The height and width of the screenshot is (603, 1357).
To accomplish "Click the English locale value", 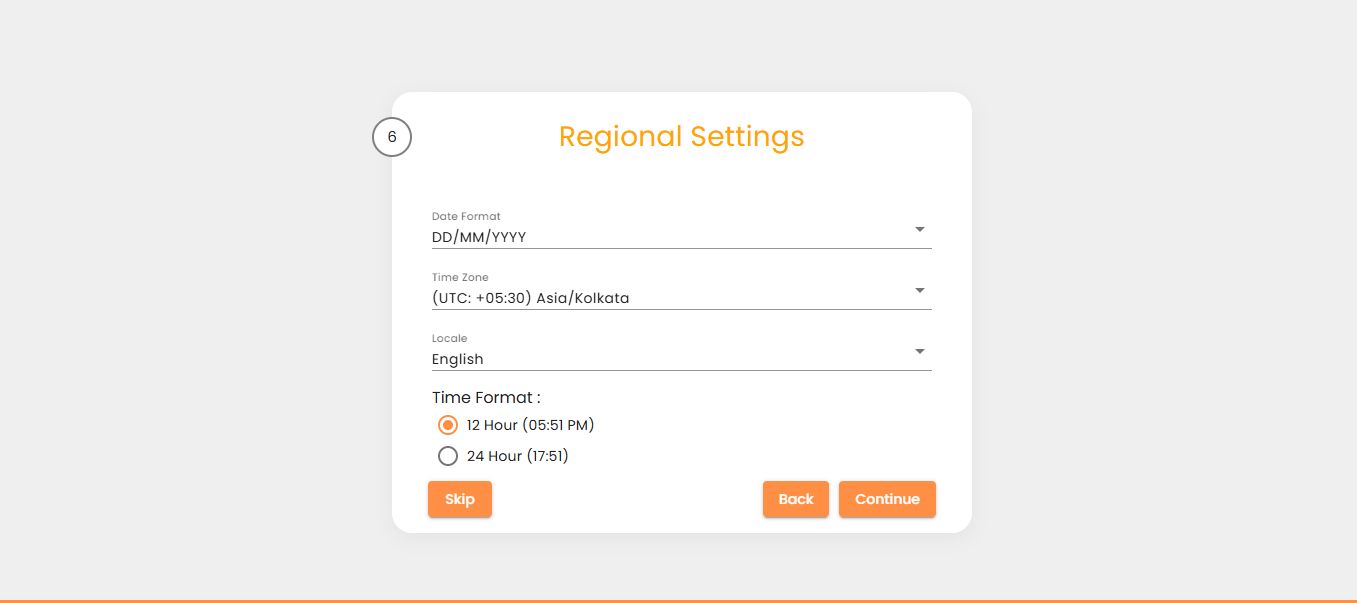I will pos(458,359).
